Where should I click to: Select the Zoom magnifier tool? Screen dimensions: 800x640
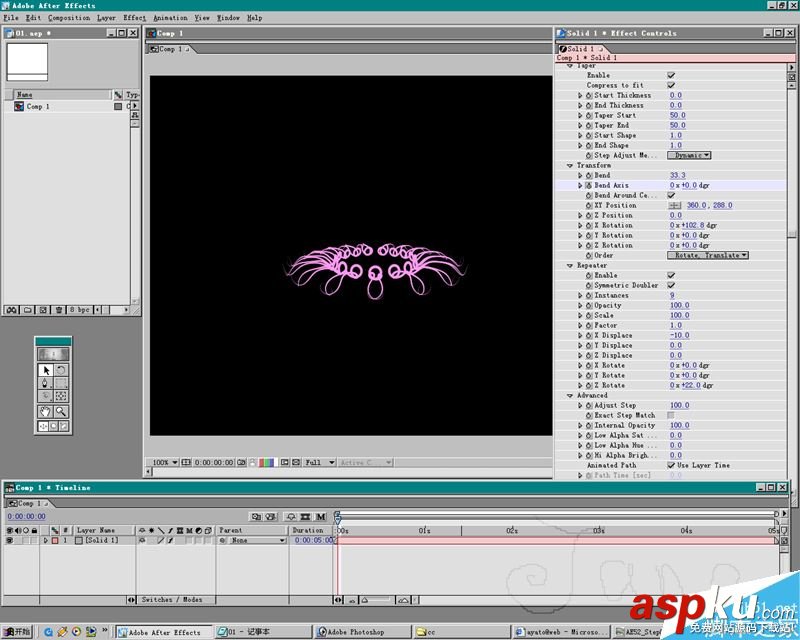[61, 410]
